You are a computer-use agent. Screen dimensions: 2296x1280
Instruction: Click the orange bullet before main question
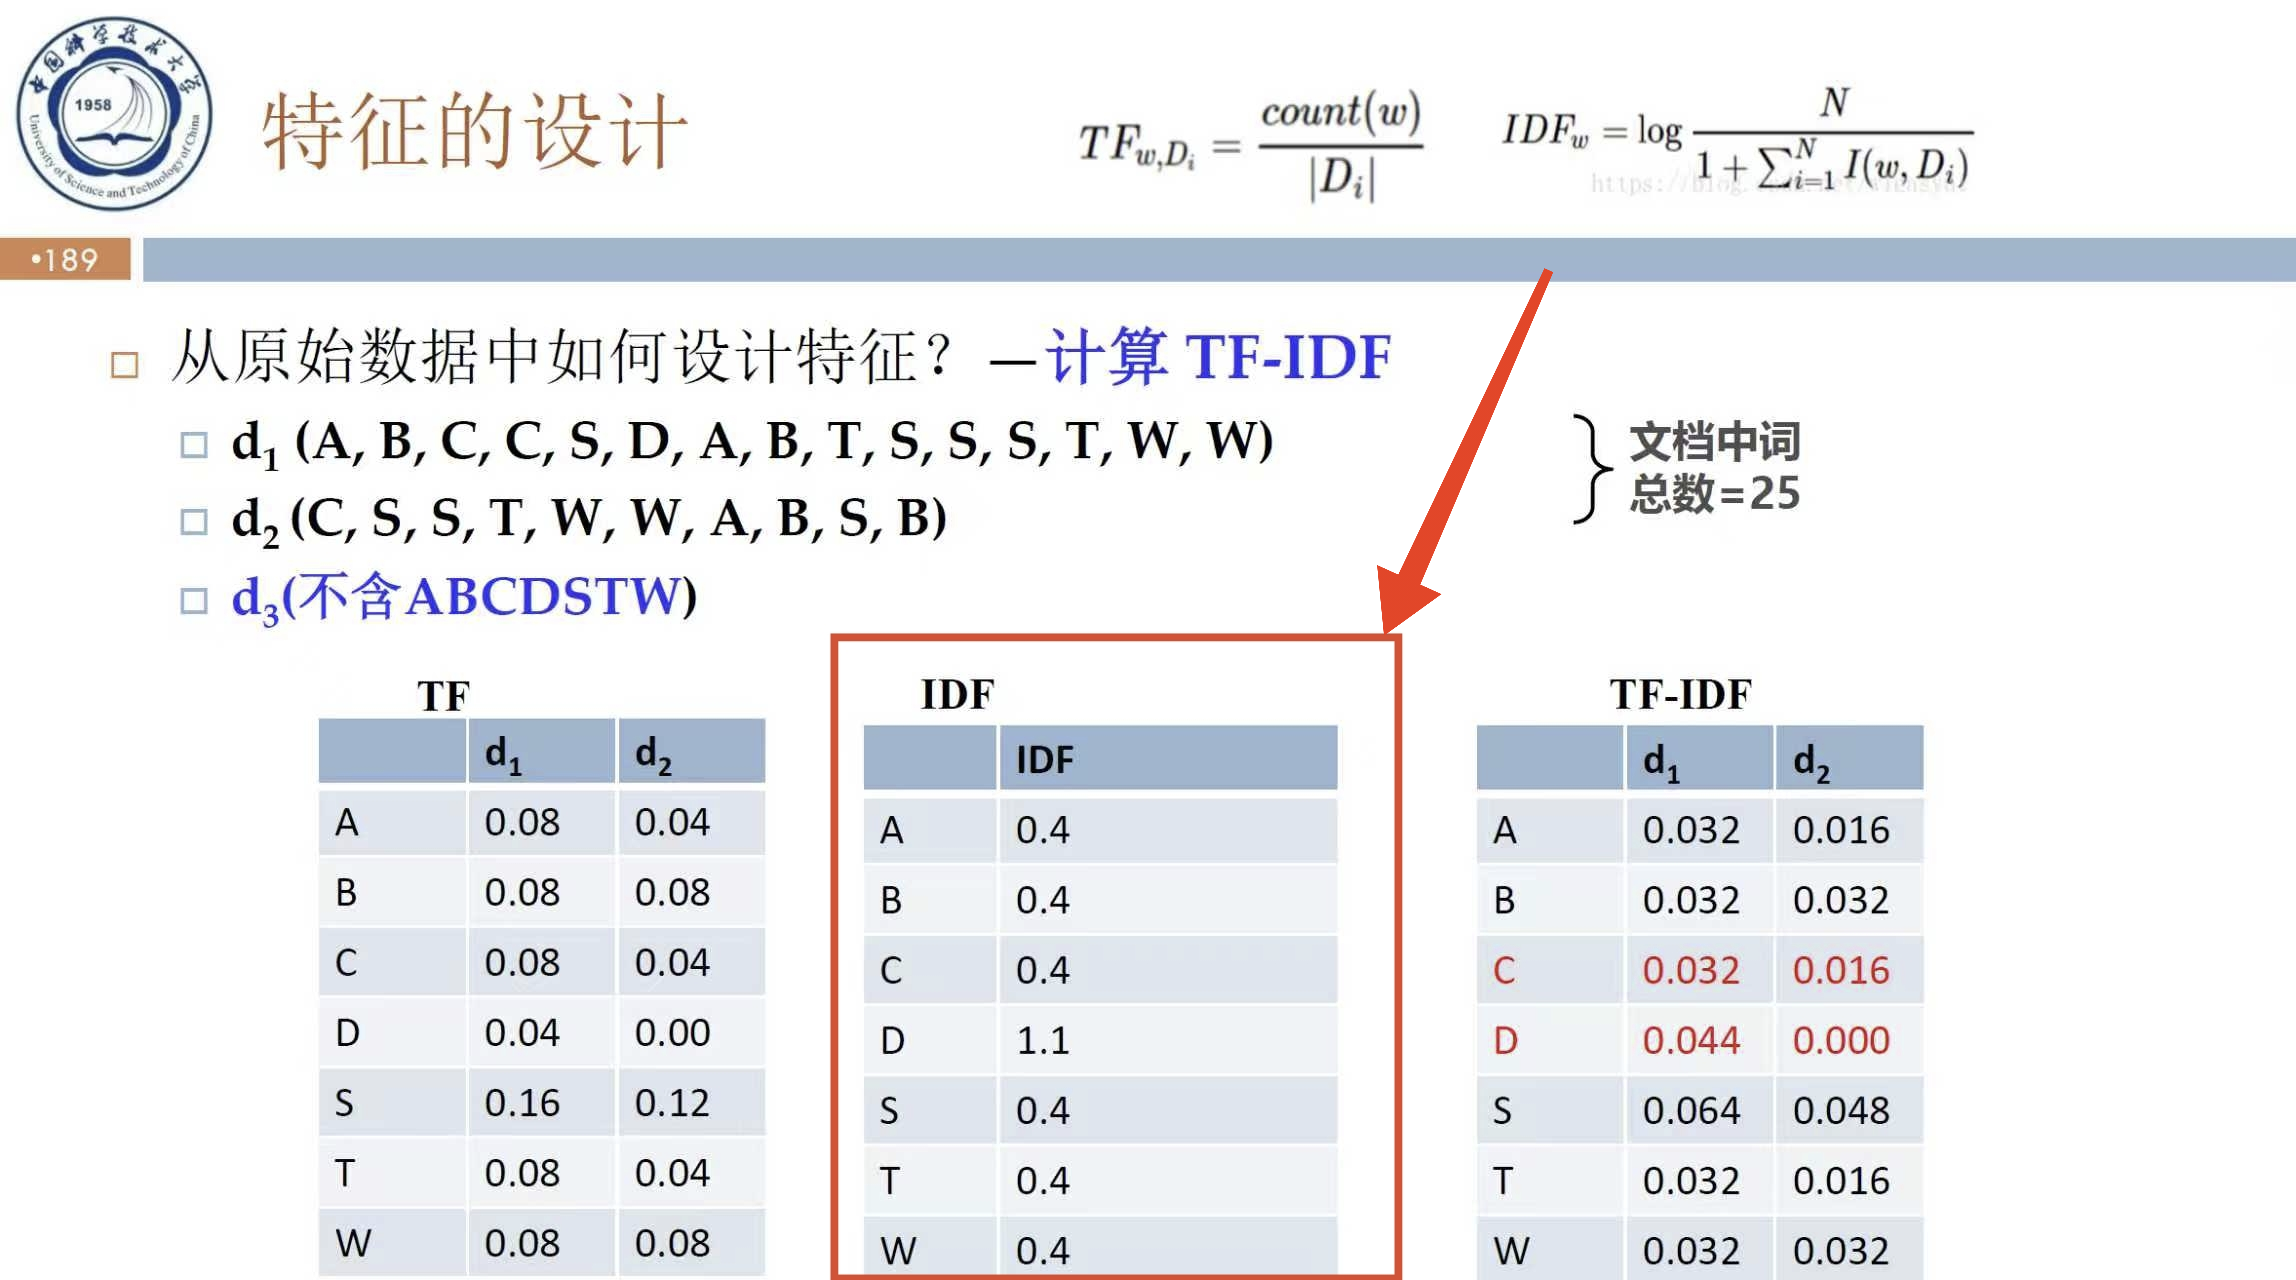pyautogui.click(x=125, y=365)
